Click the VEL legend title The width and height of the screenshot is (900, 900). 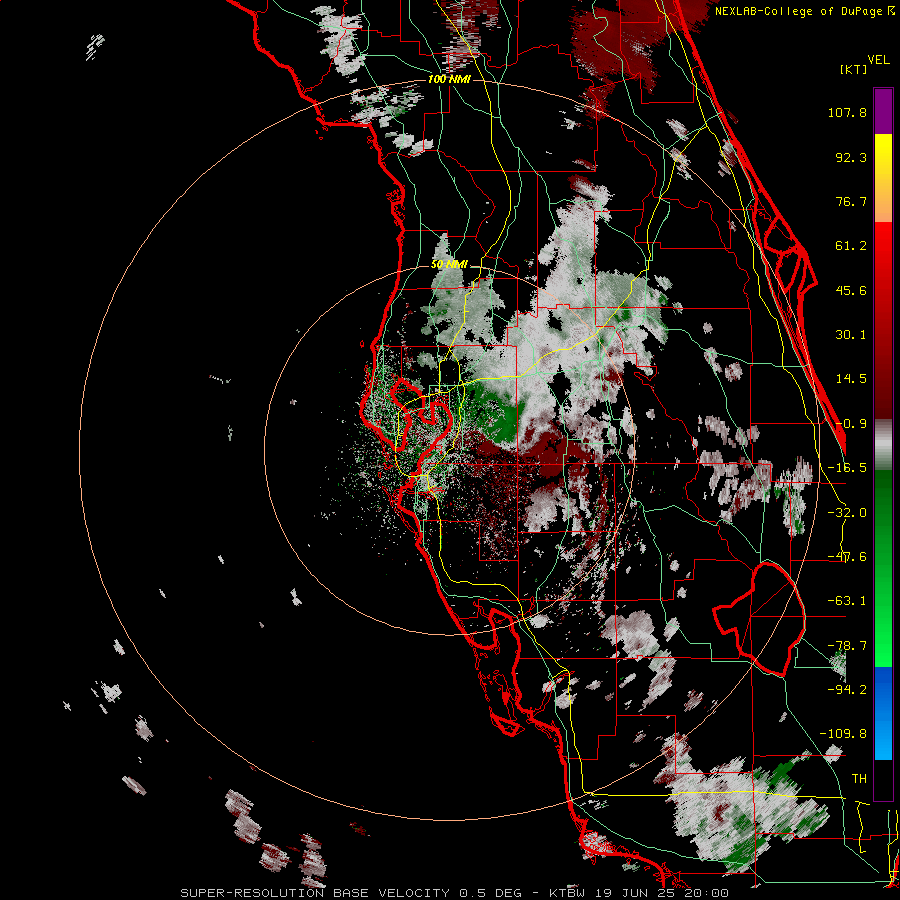click(879, 60)
